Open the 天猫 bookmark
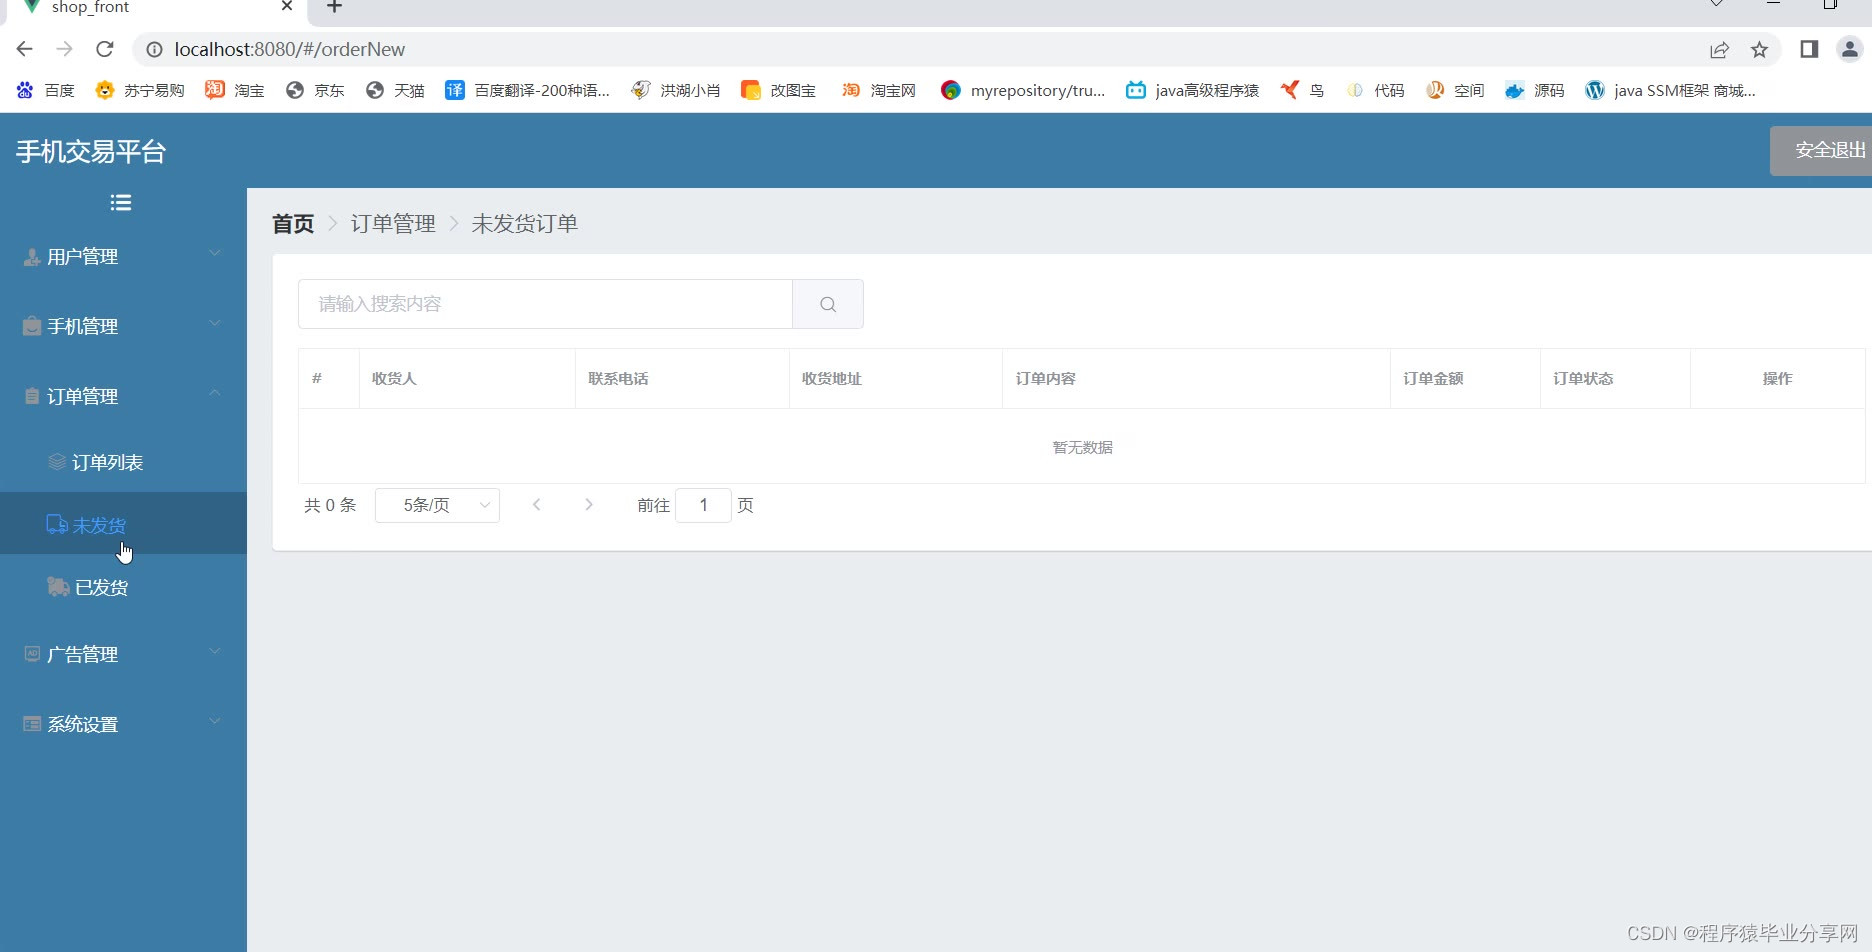 [395, 90]
